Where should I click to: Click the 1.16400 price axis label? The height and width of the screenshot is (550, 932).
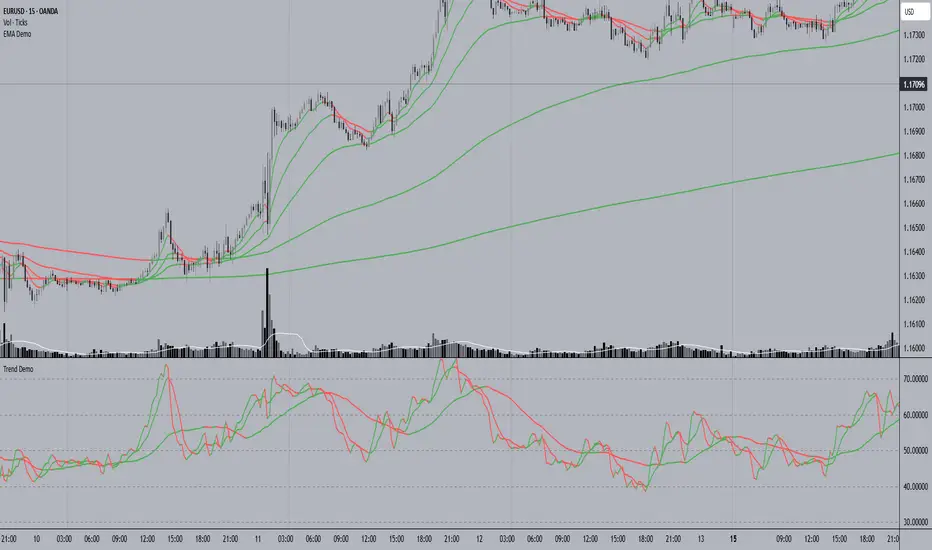[914, 252]
